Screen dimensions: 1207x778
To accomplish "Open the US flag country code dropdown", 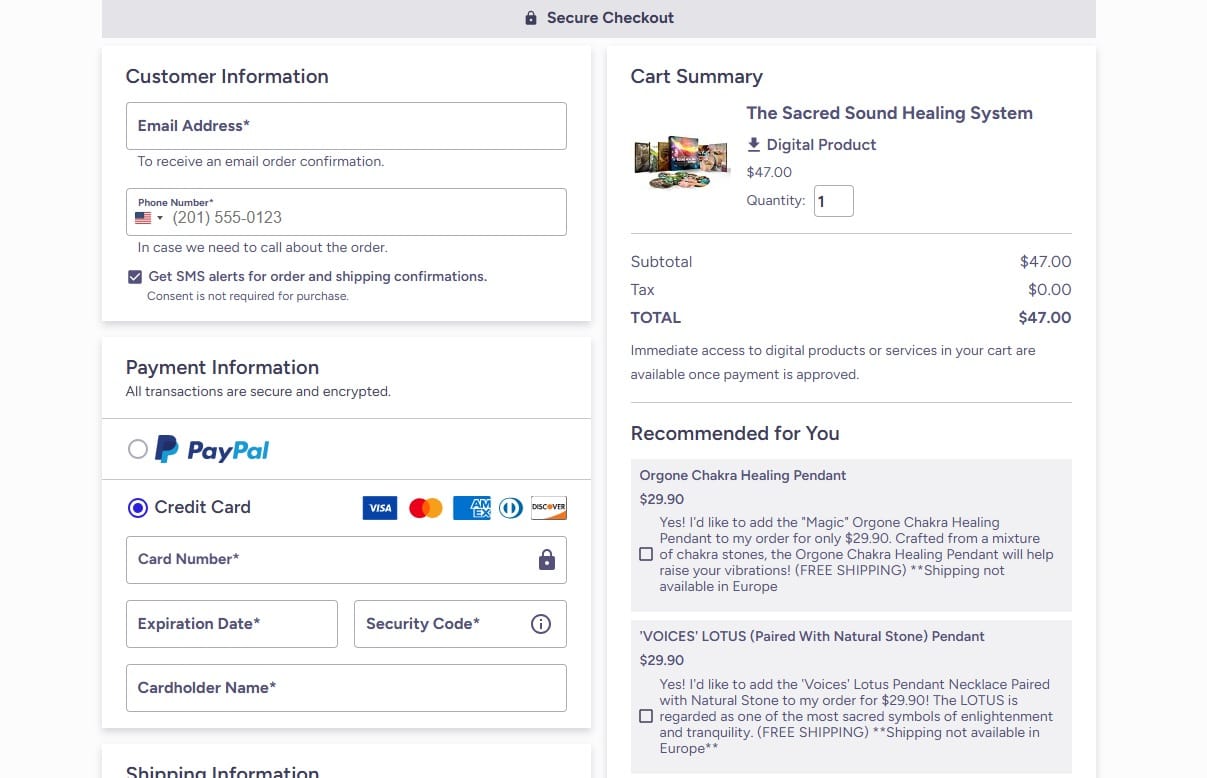I will coord(149,217).
